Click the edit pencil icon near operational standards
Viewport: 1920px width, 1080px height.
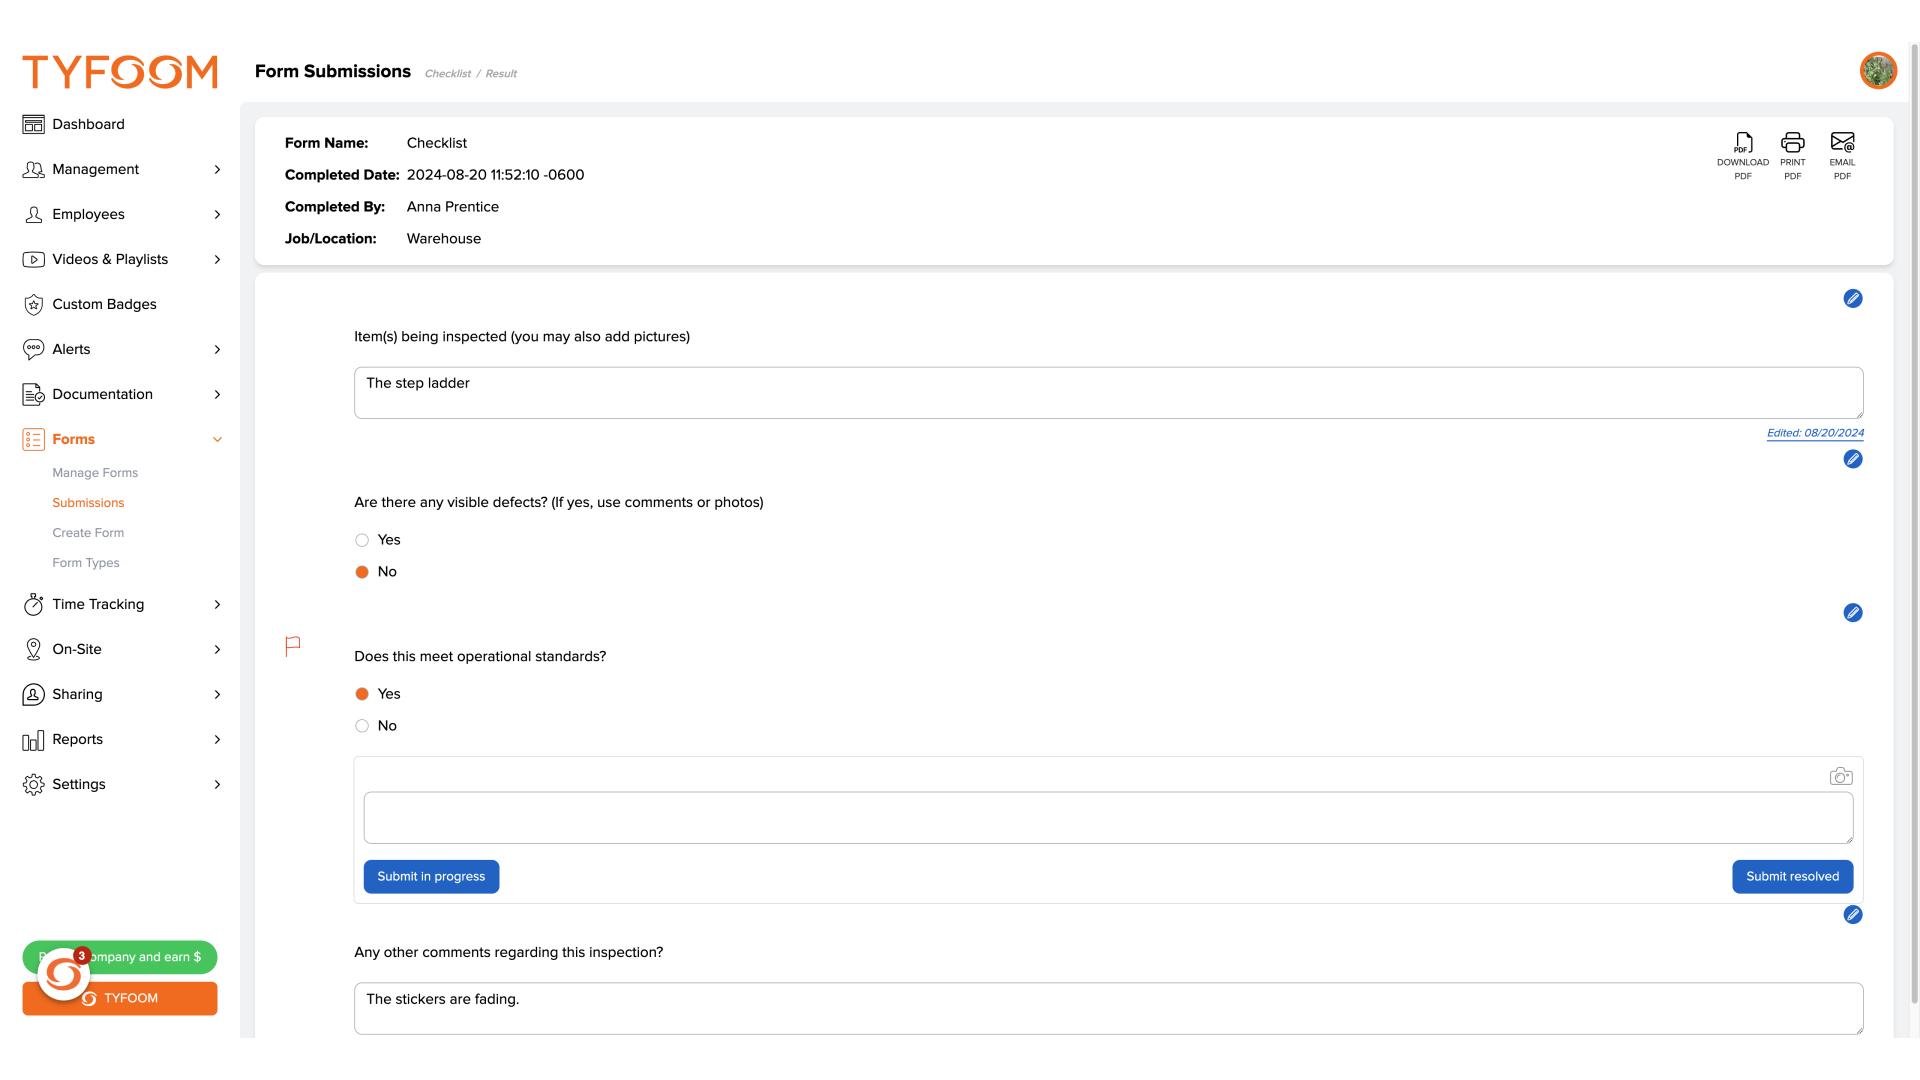point(1853,612)
